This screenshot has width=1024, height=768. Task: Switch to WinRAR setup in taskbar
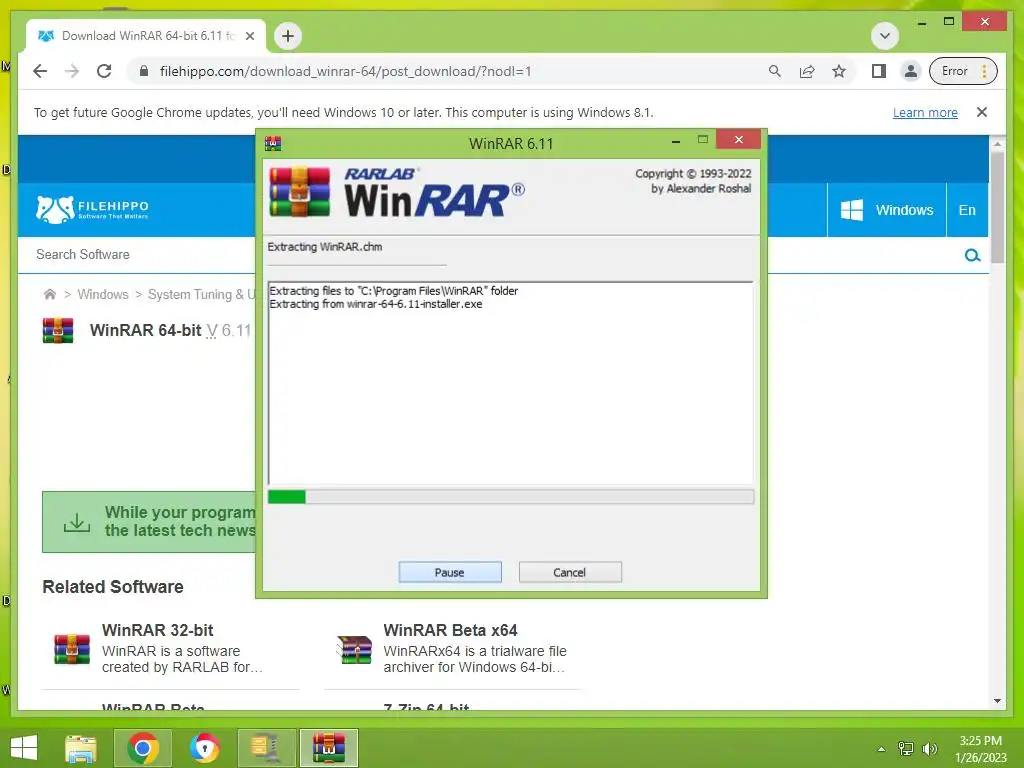coord(328,748)
